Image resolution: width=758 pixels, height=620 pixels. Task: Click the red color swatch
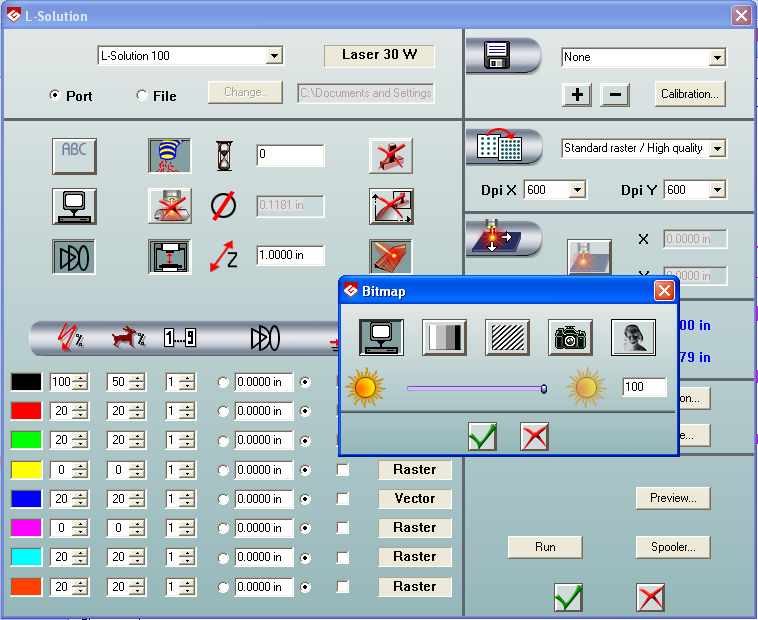coord(26,411)
